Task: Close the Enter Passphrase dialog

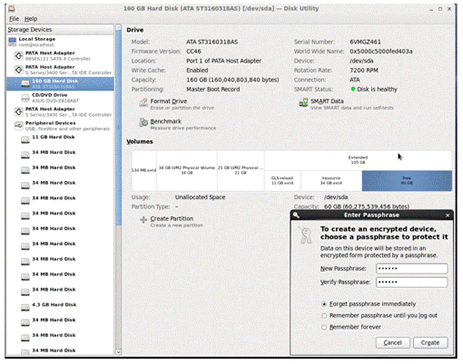Action: click(447, 215)
